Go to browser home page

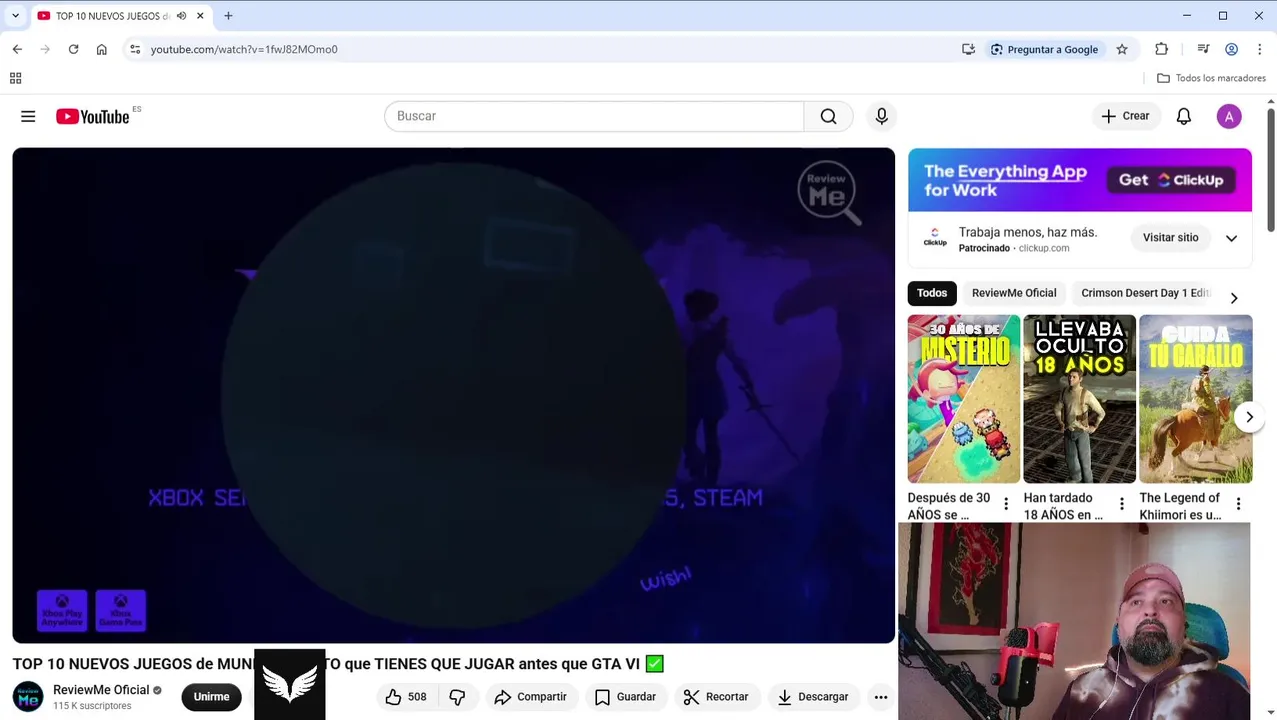coord(101,49)
